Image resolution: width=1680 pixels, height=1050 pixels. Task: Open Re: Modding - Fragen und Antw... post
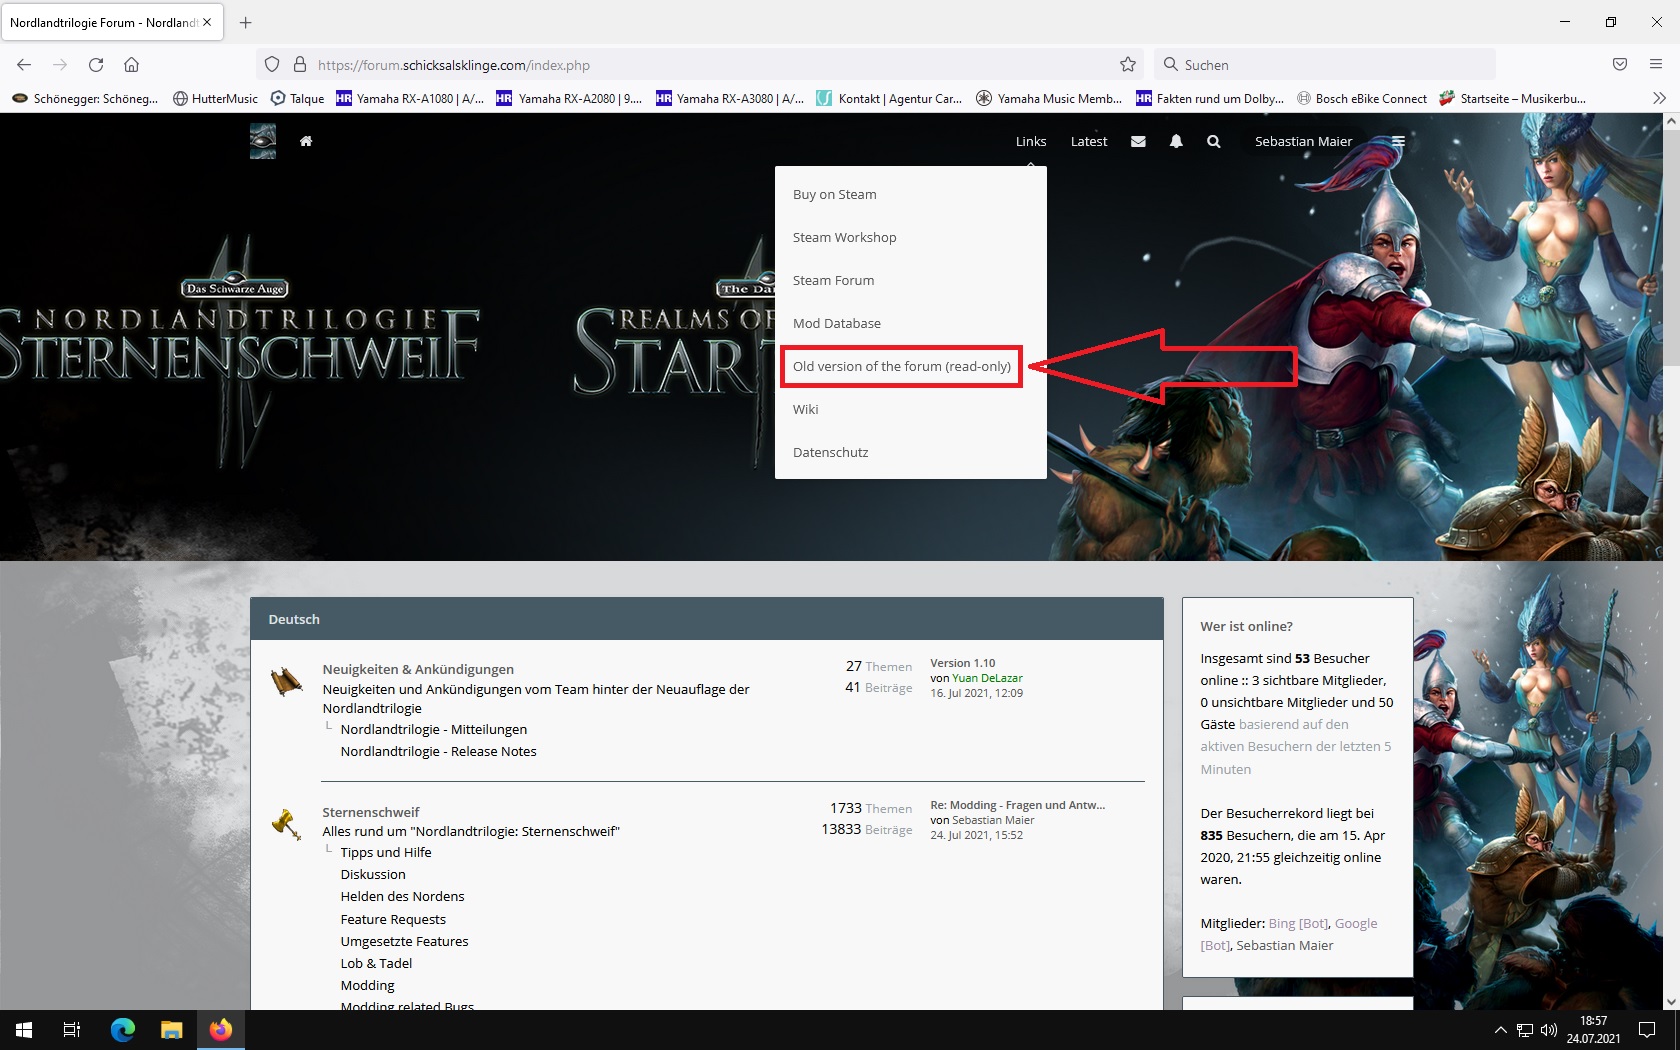(1017, 805)
